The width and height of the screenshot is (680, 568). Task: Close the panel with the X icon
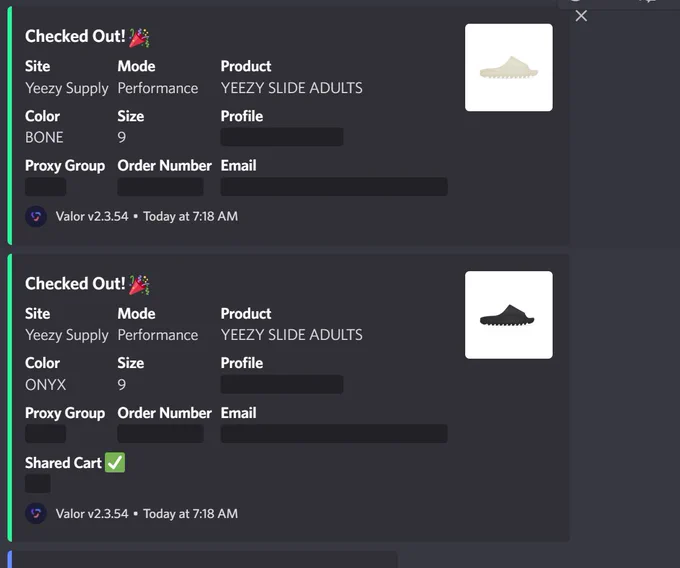581,16
